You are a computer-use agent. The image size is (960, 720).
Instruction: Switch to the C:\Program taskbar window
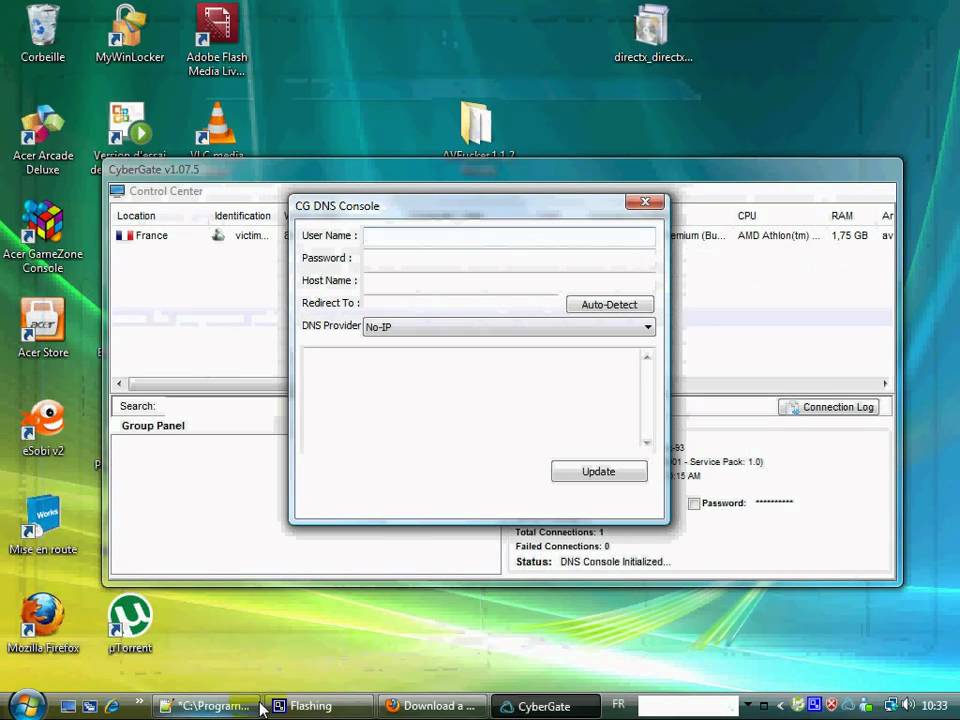click(x=206, y=706)
